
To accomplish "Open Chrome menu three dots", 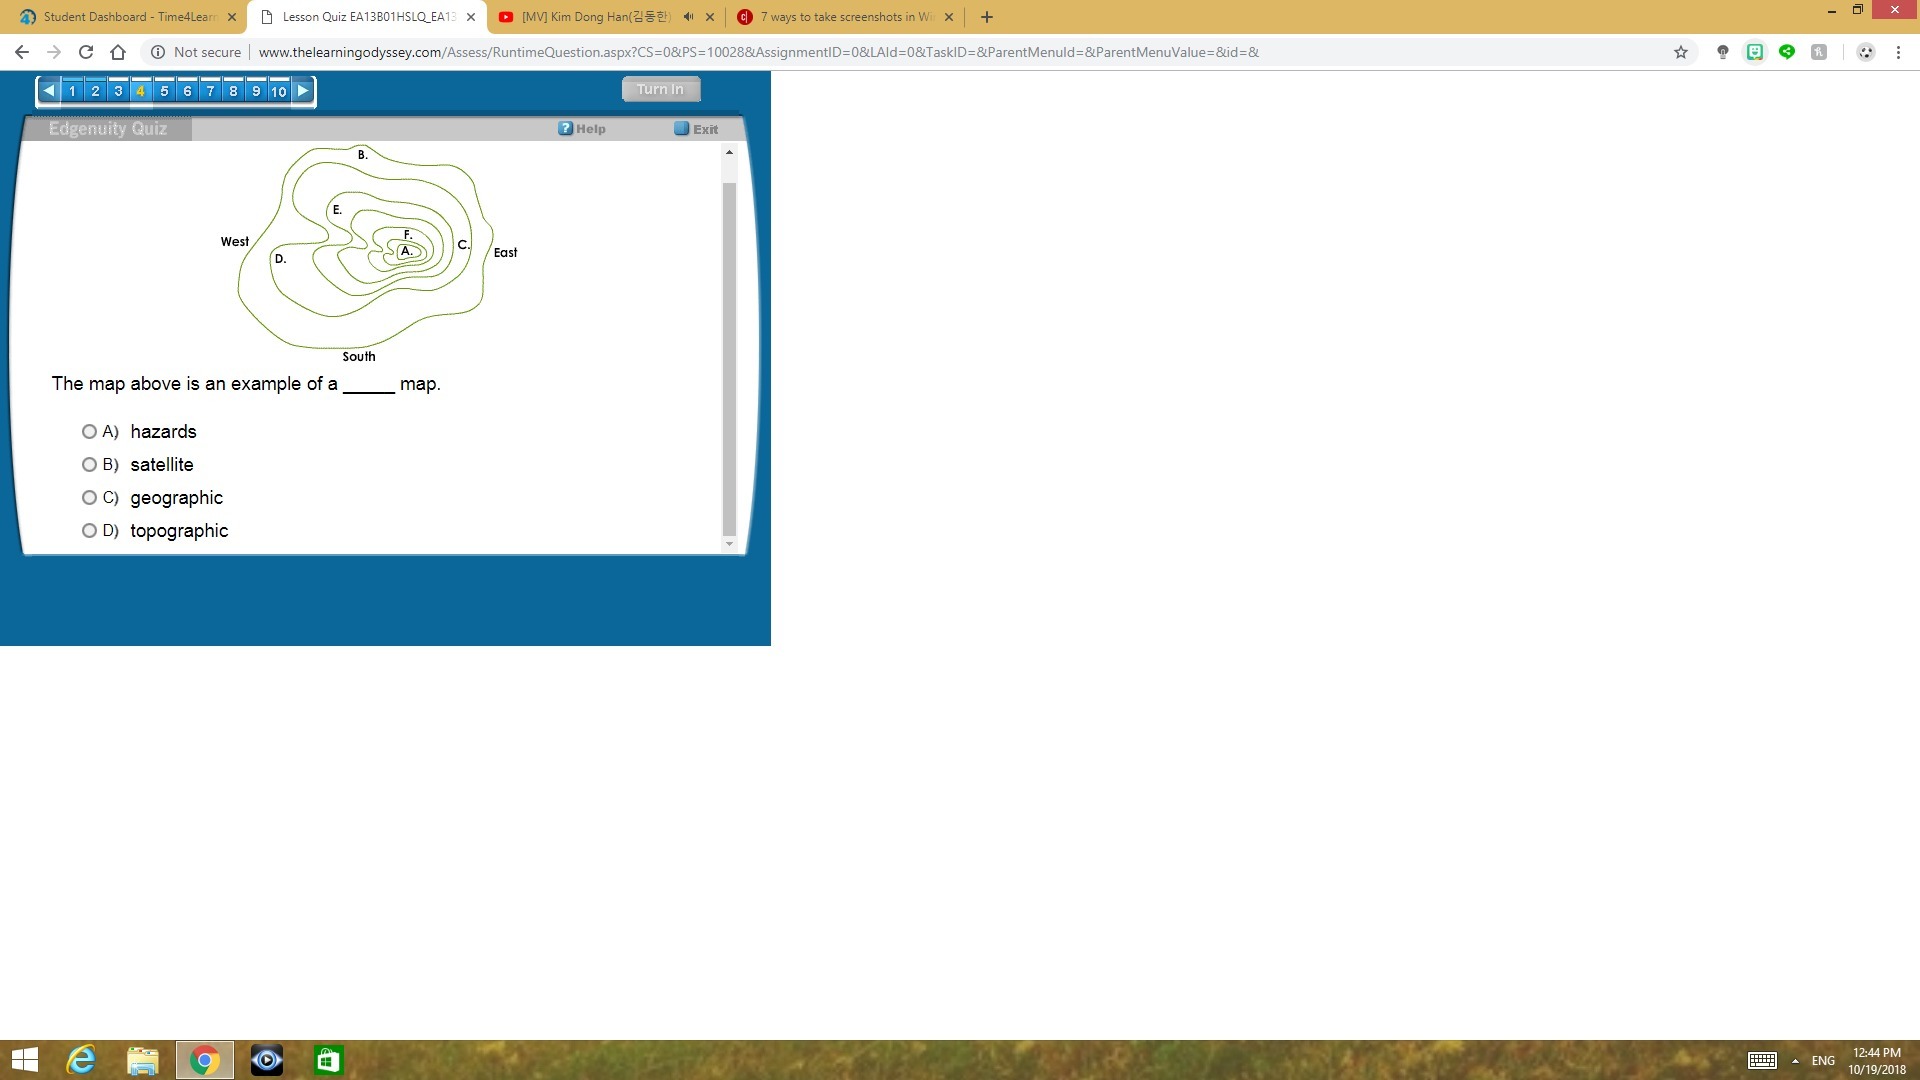I will 1898,52.
